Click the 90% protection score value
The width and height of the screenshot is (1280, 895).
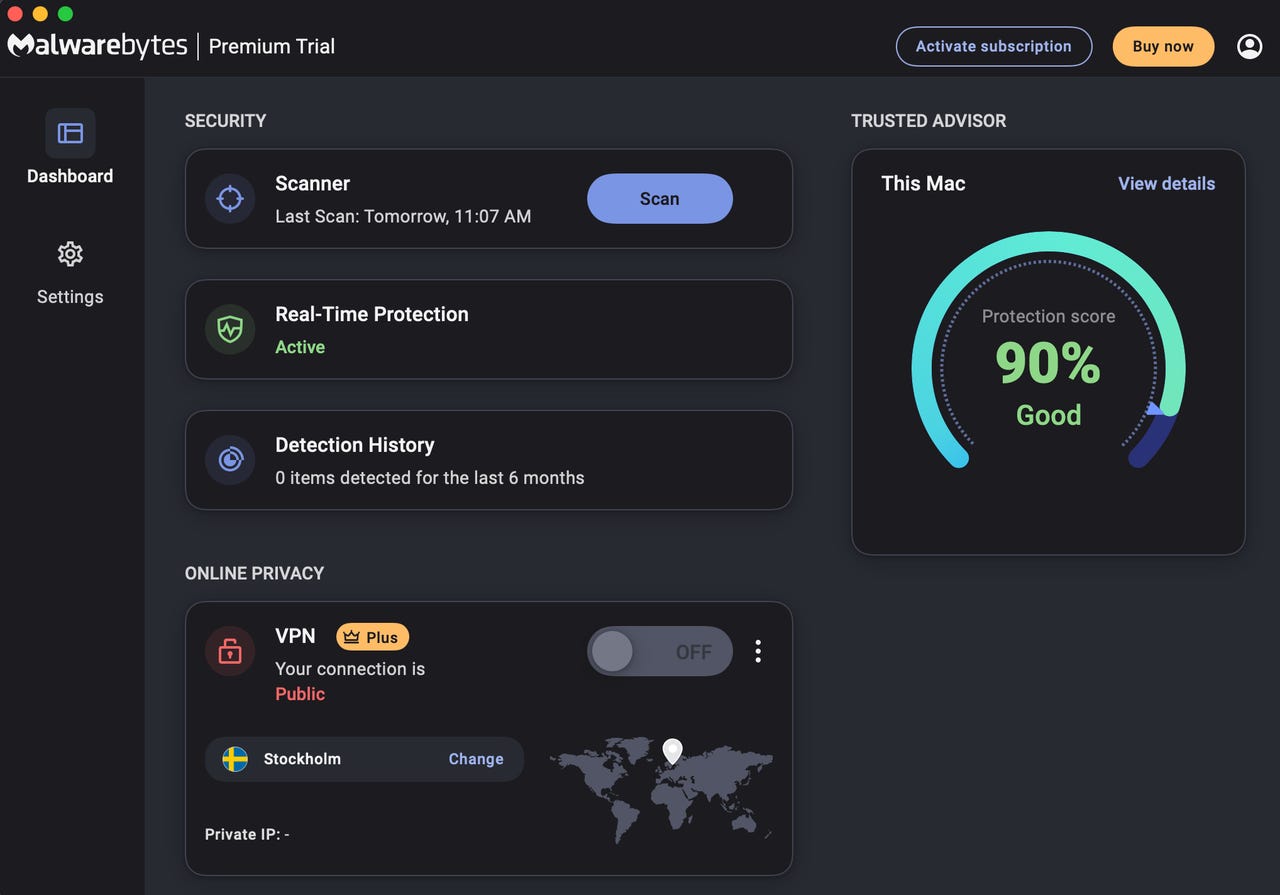pos(1048,363)
